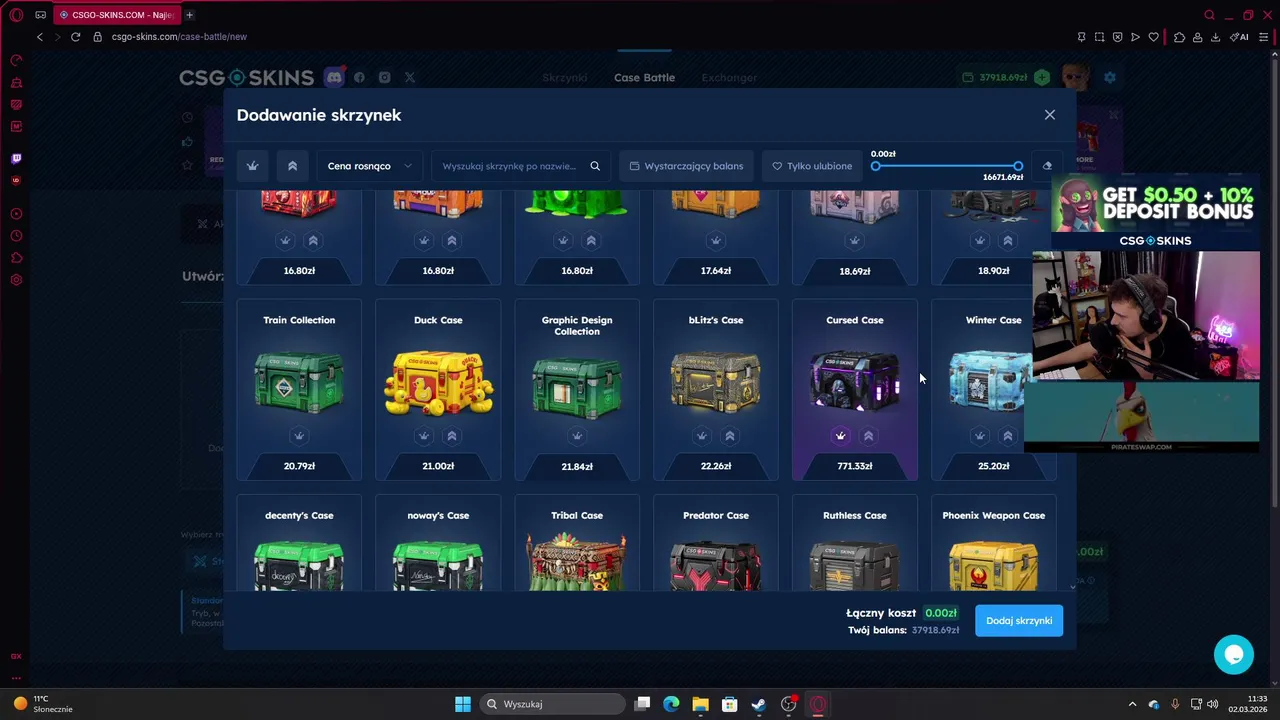Click the crown filter icon in filter bar
Screen dimensions: 1280x720
tap(253, 166)
